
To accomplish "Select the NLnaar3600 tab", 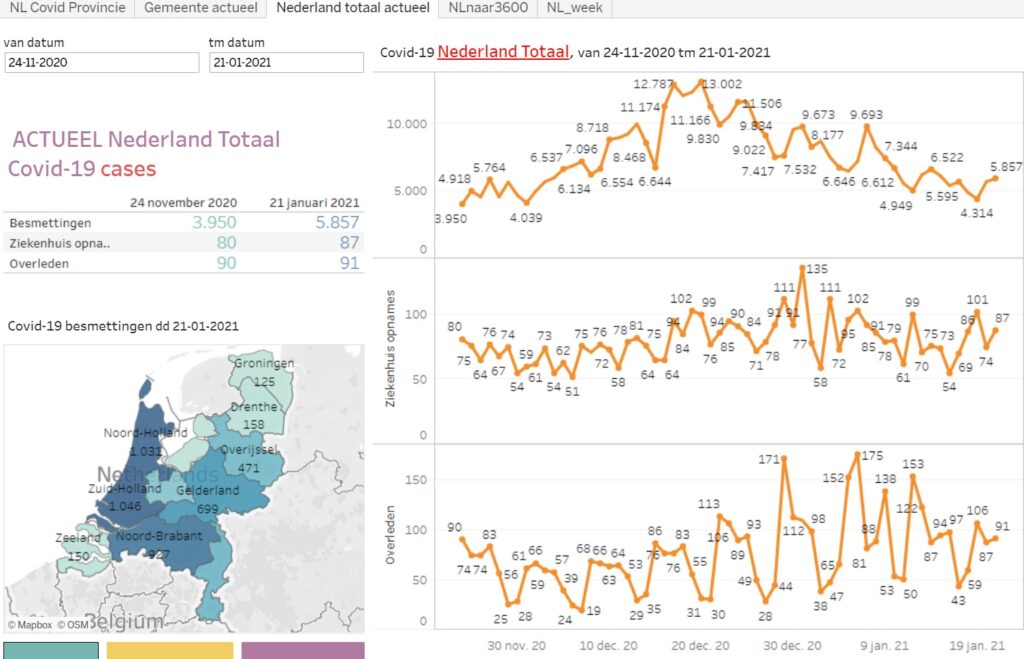I will coord(488,8).
